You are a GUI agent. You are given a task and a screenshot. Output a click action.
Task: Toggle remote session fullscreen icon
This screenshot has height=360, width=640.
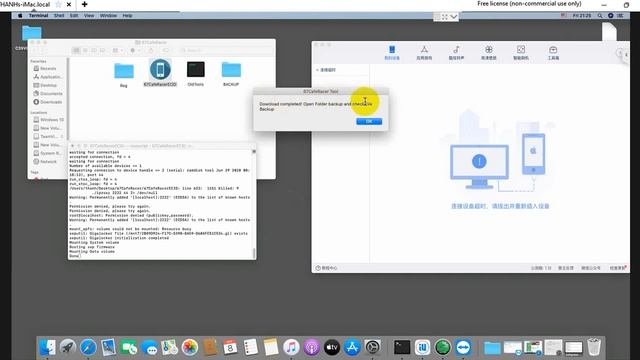pyautogui.click(x=444, y=17)
